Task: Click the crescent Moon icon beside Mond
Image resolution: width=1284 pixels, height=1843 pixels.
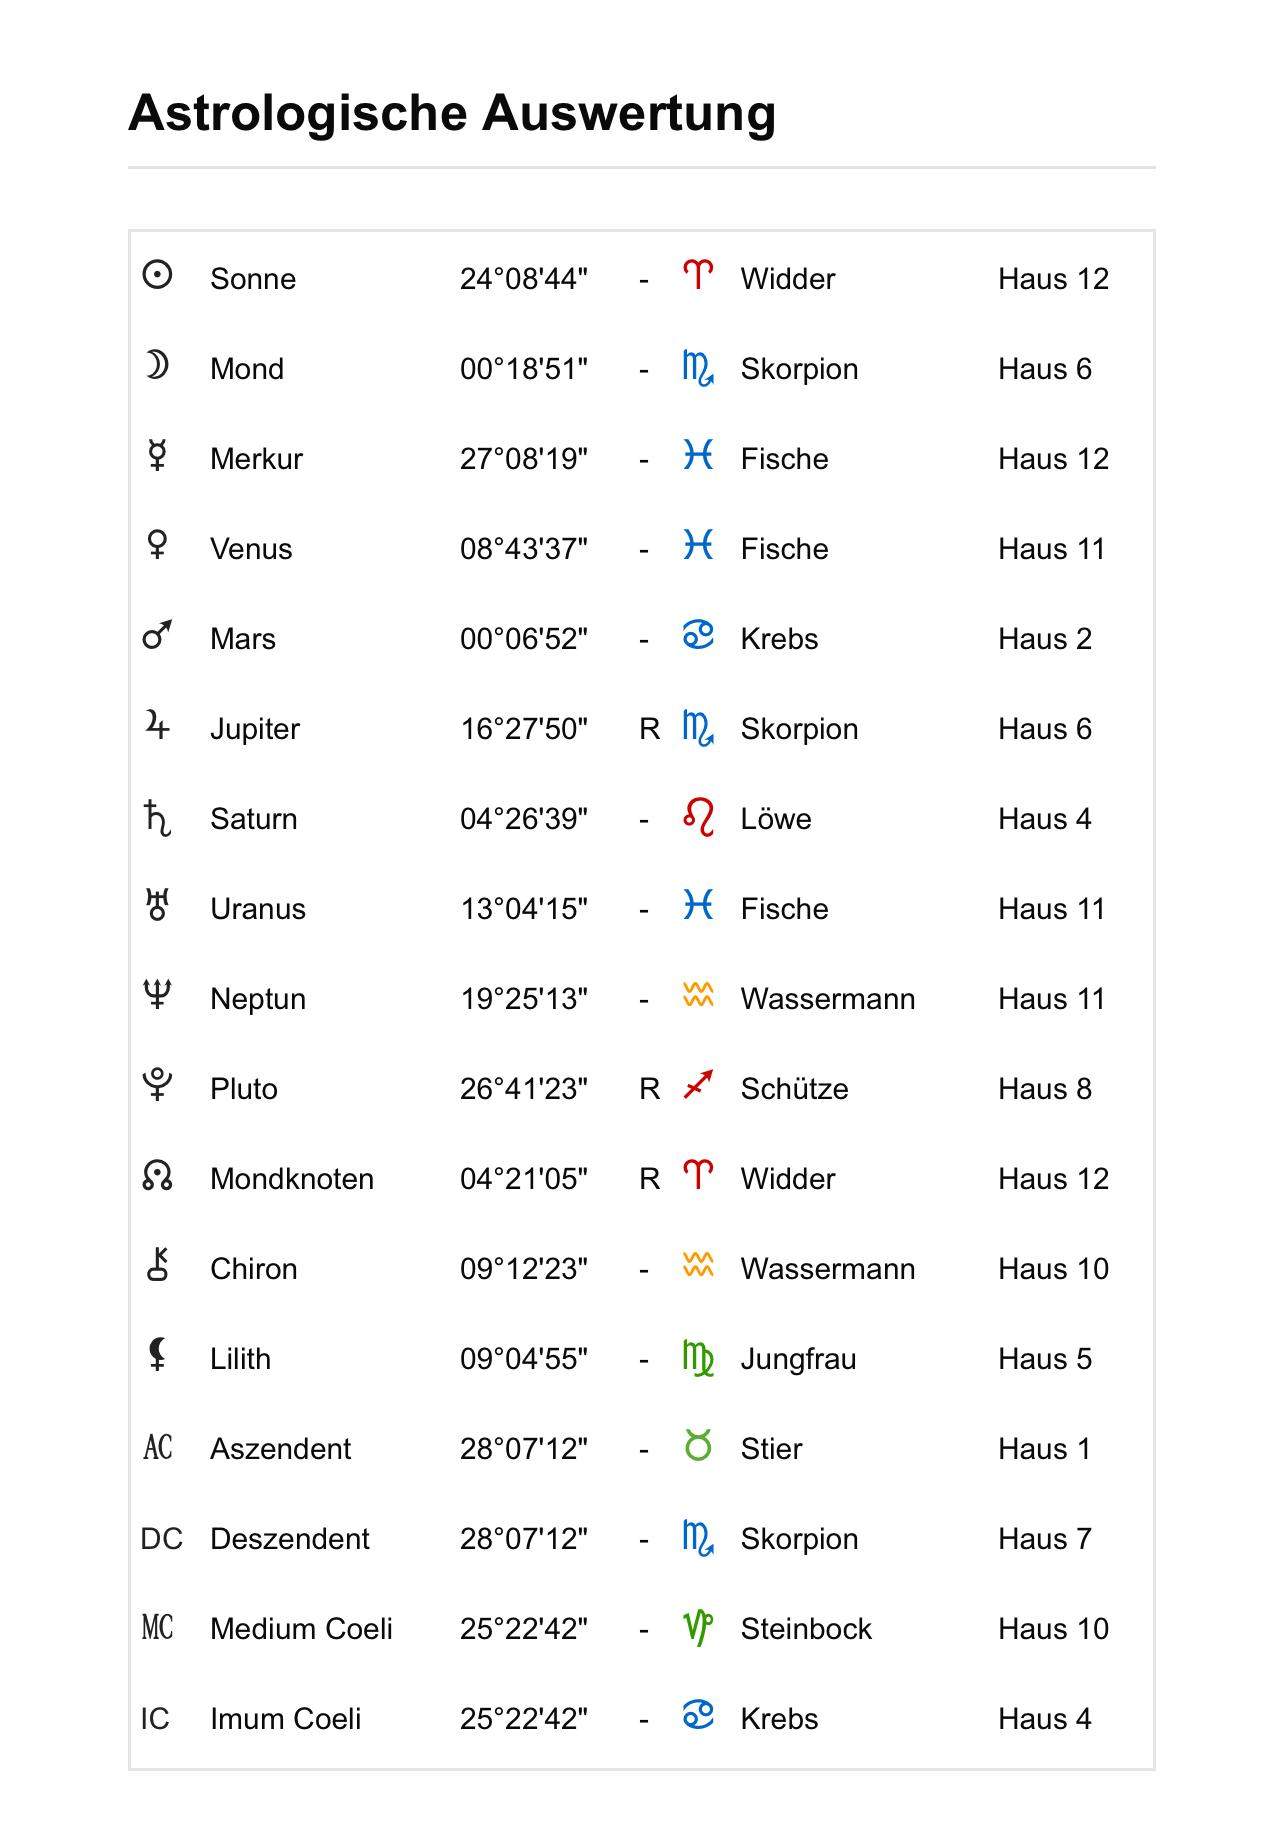Action: pyautogui.click(x=157, y=366)
